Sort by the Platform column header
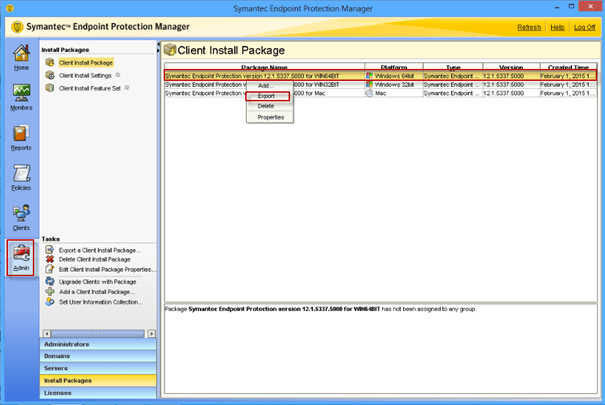Screen dimensions: 605x405 click(x=393, y=67)
